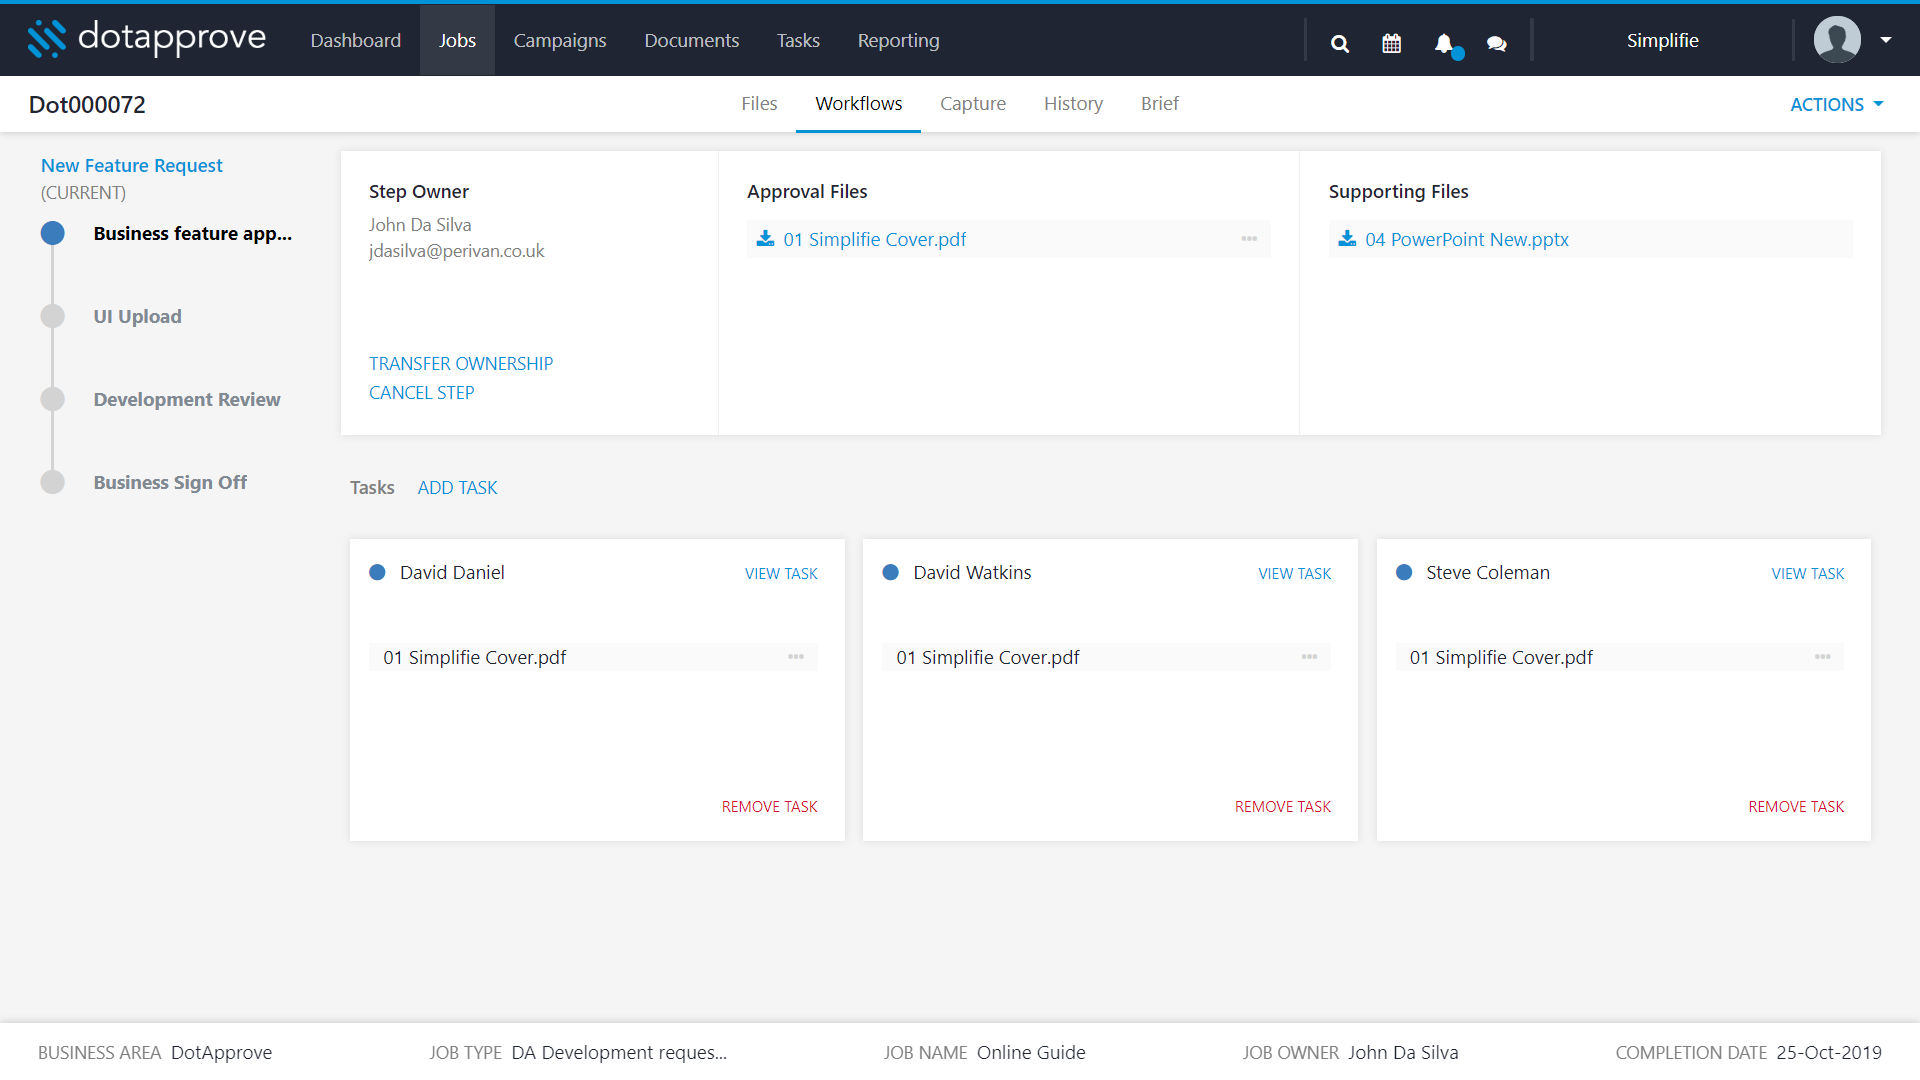Click the blue marker for Business feature step

[x=52, y=234]
